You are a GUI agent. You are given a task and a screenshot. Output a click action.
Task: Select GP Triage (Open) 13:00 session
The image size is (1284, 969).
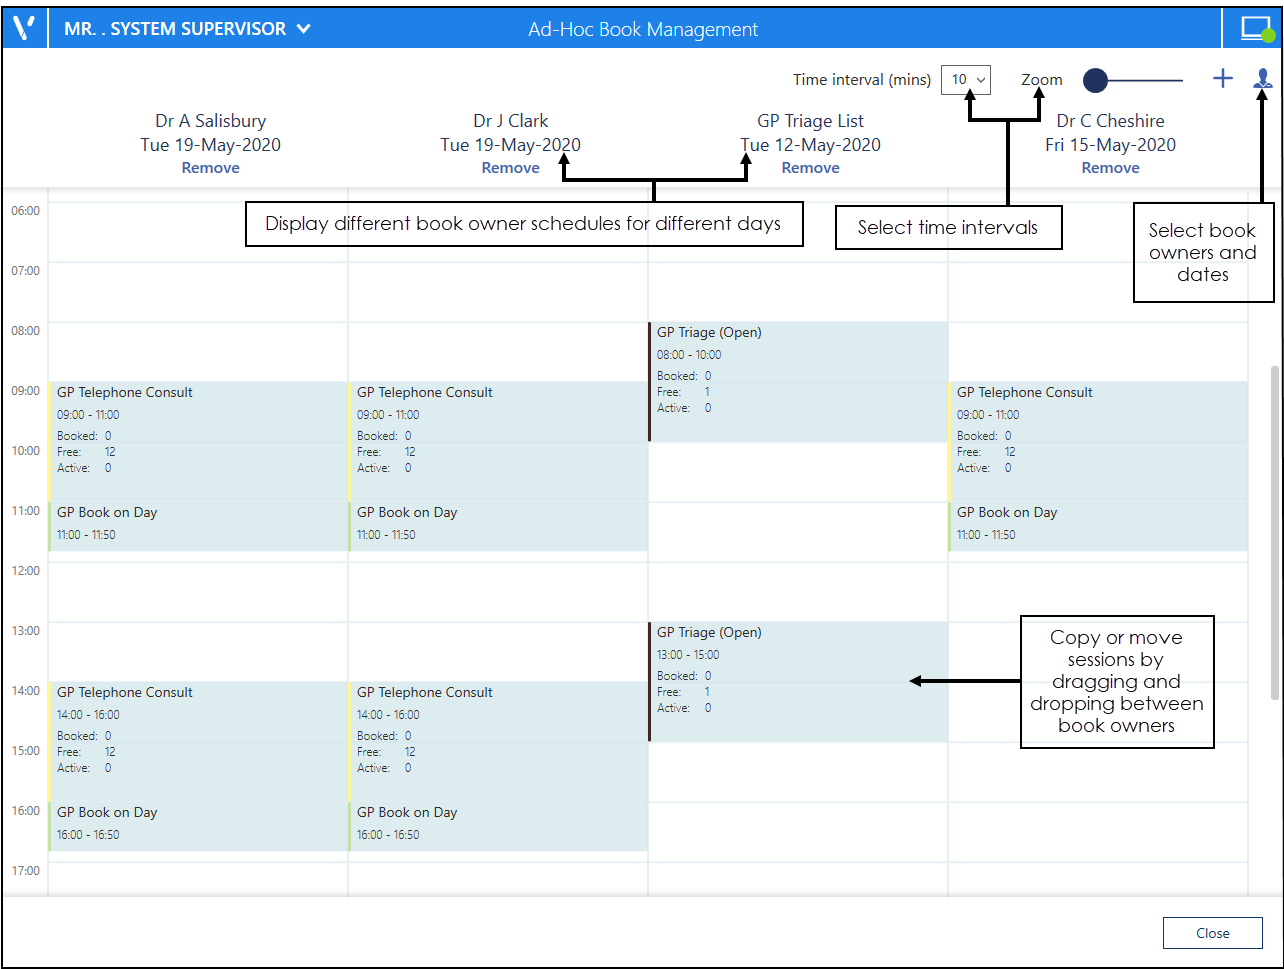click(x=798, y=681)
